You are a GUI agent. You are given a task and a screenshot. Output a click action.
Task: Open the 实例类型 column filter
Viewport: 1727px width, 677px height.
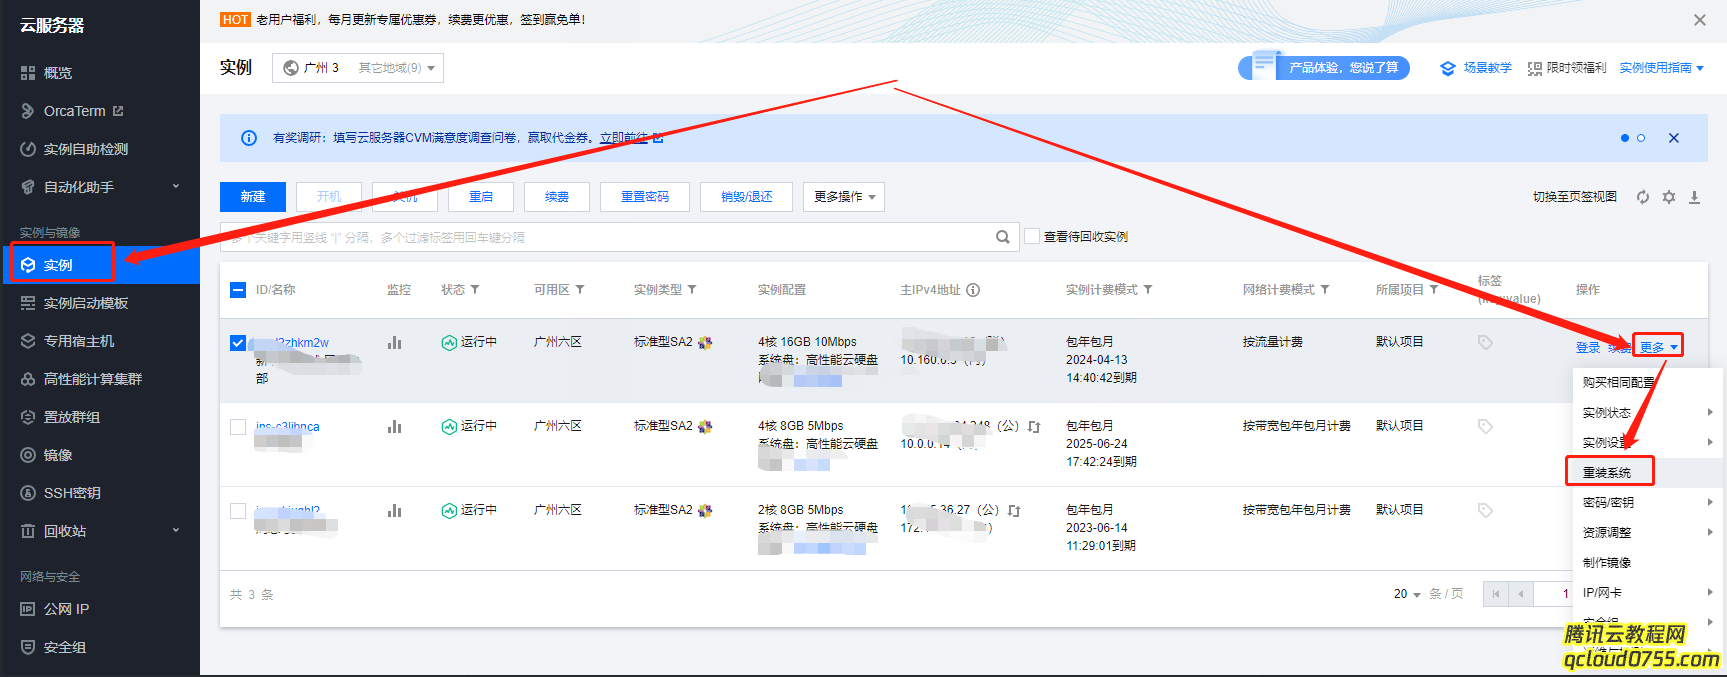[692, 290]
